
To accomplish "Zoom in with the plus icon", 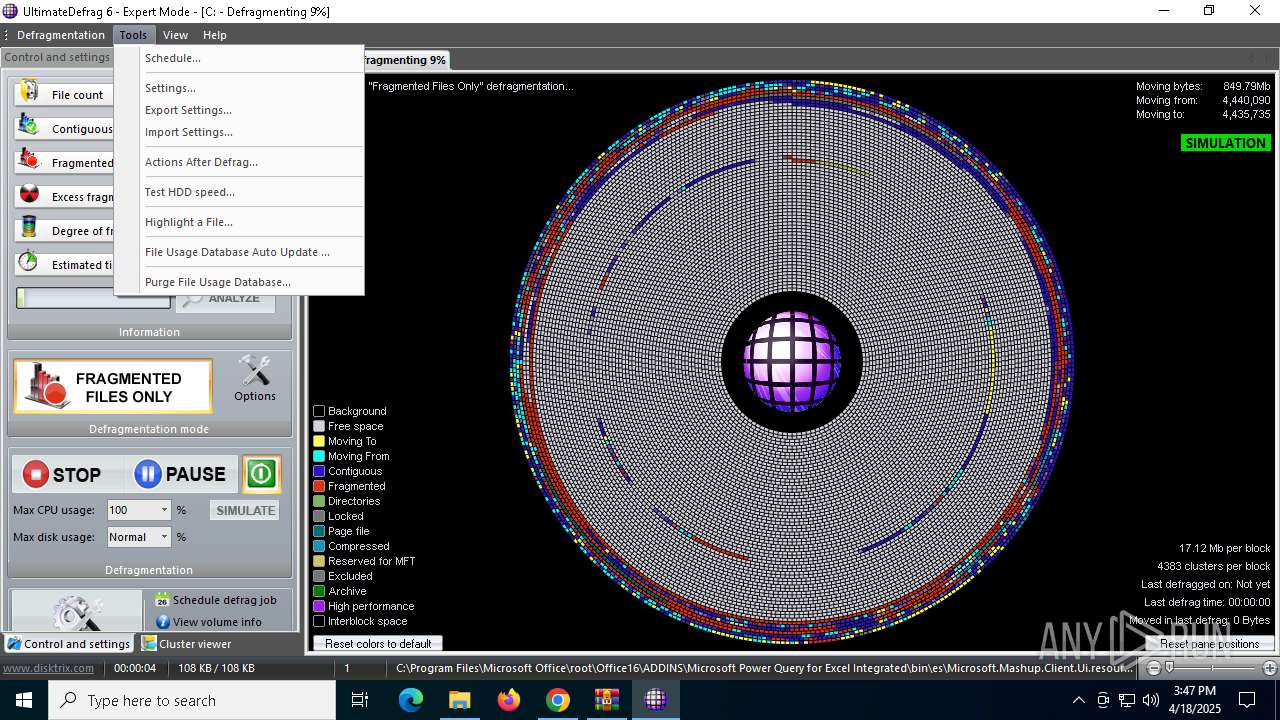I will (1270, 668).
